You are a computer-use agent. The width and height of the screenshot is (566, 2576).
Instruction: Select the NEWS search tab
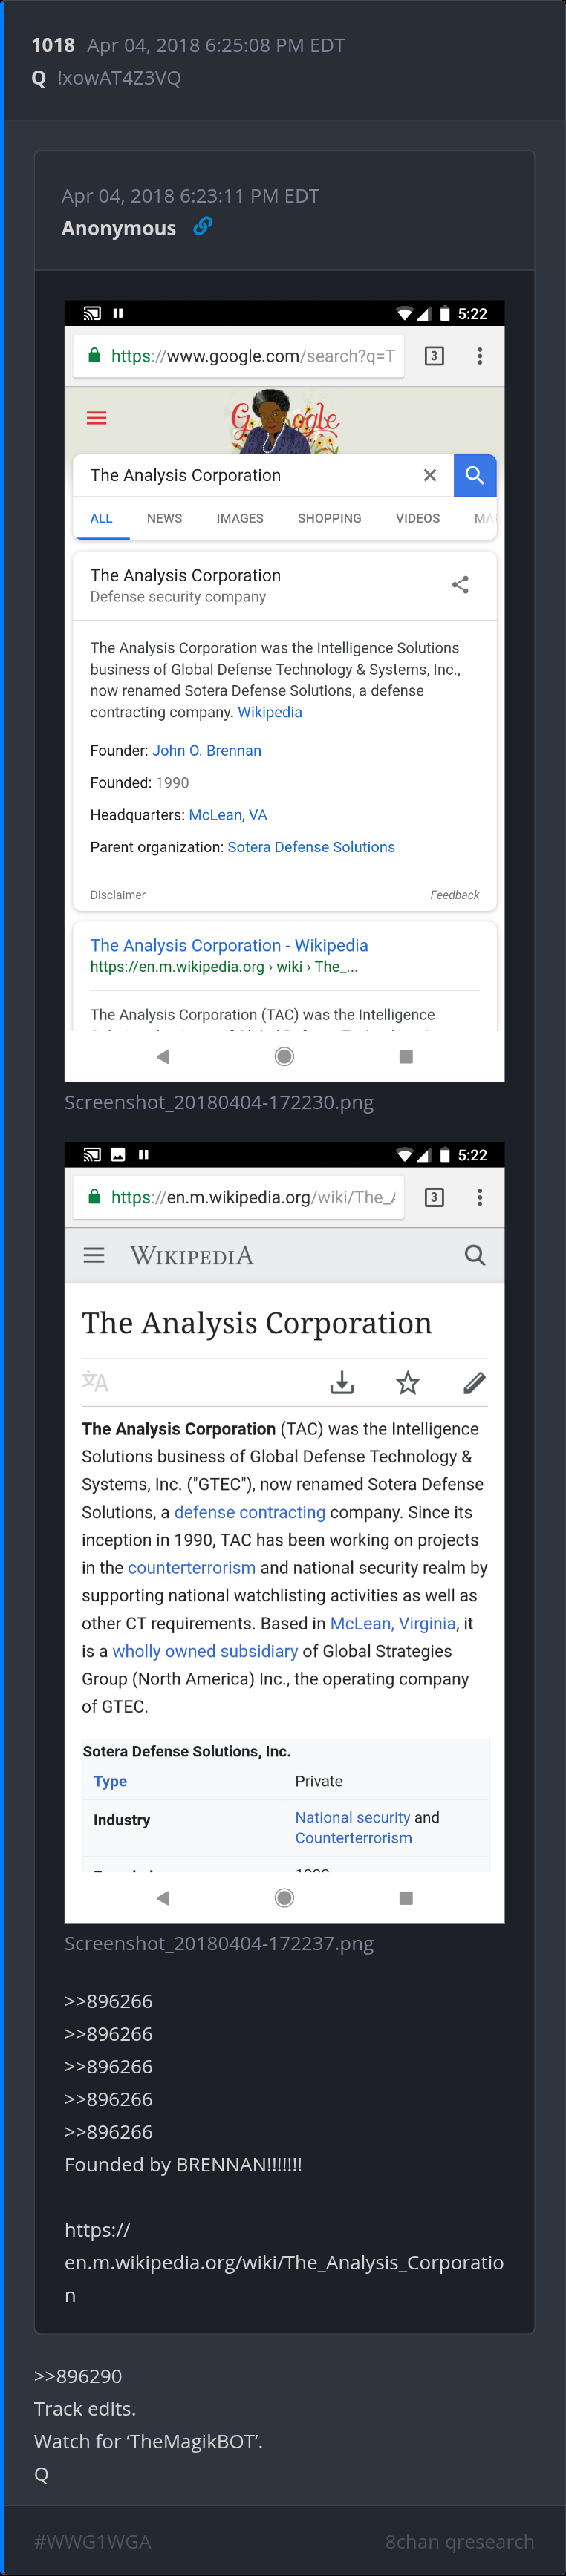point(164,518)
